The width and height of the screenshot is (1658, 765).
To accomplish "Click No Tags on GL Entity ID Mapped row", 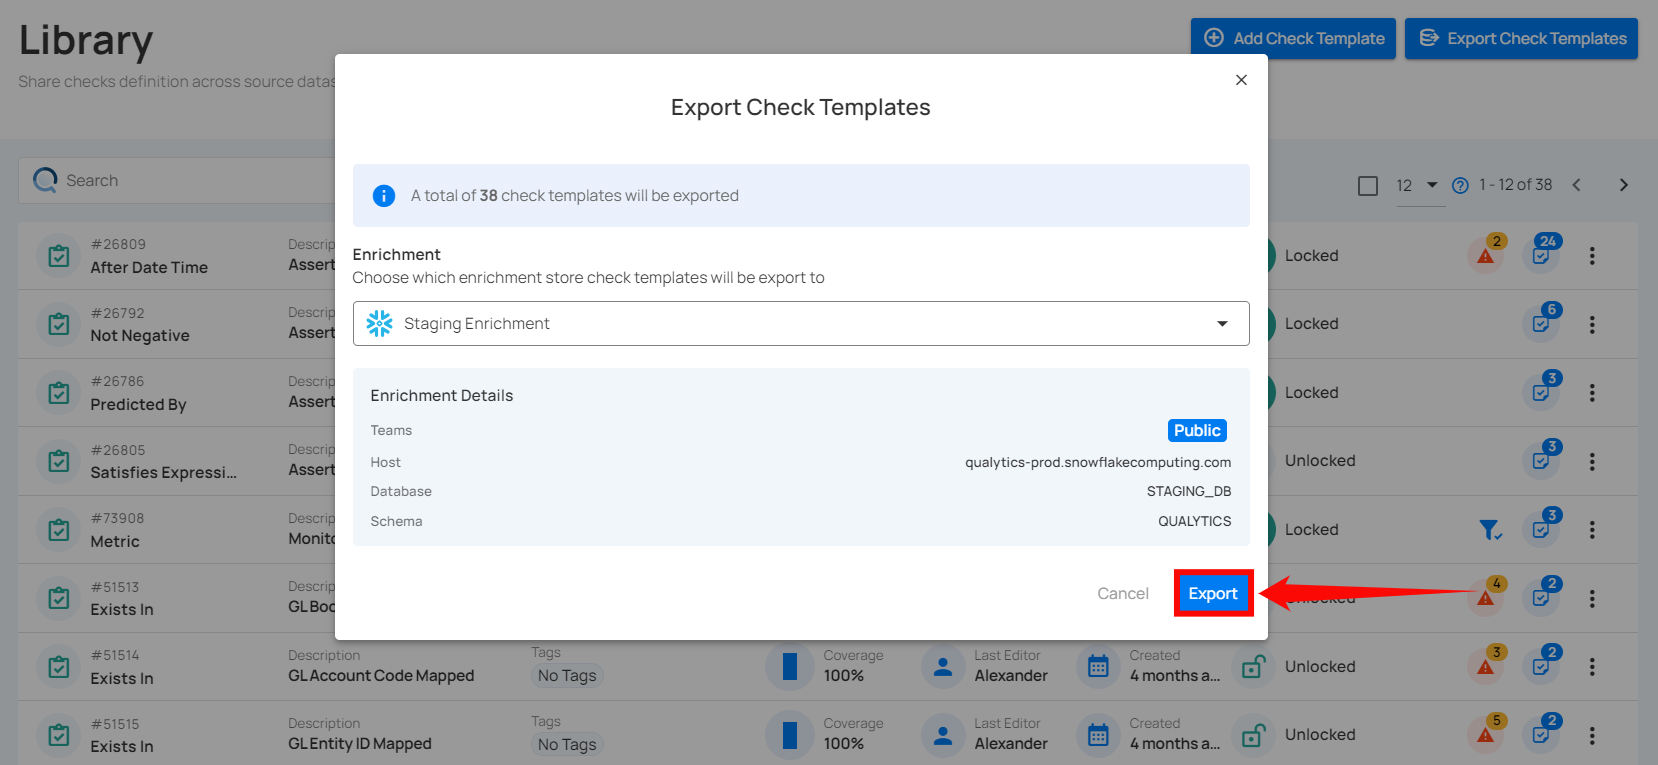I will pyautogui.click(x=567, y=744).
